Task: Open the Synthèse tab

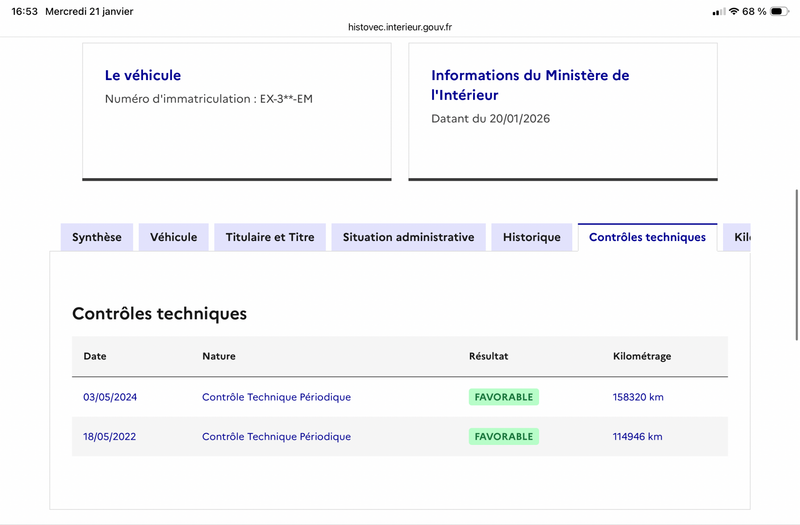Action: click(96, 237)
